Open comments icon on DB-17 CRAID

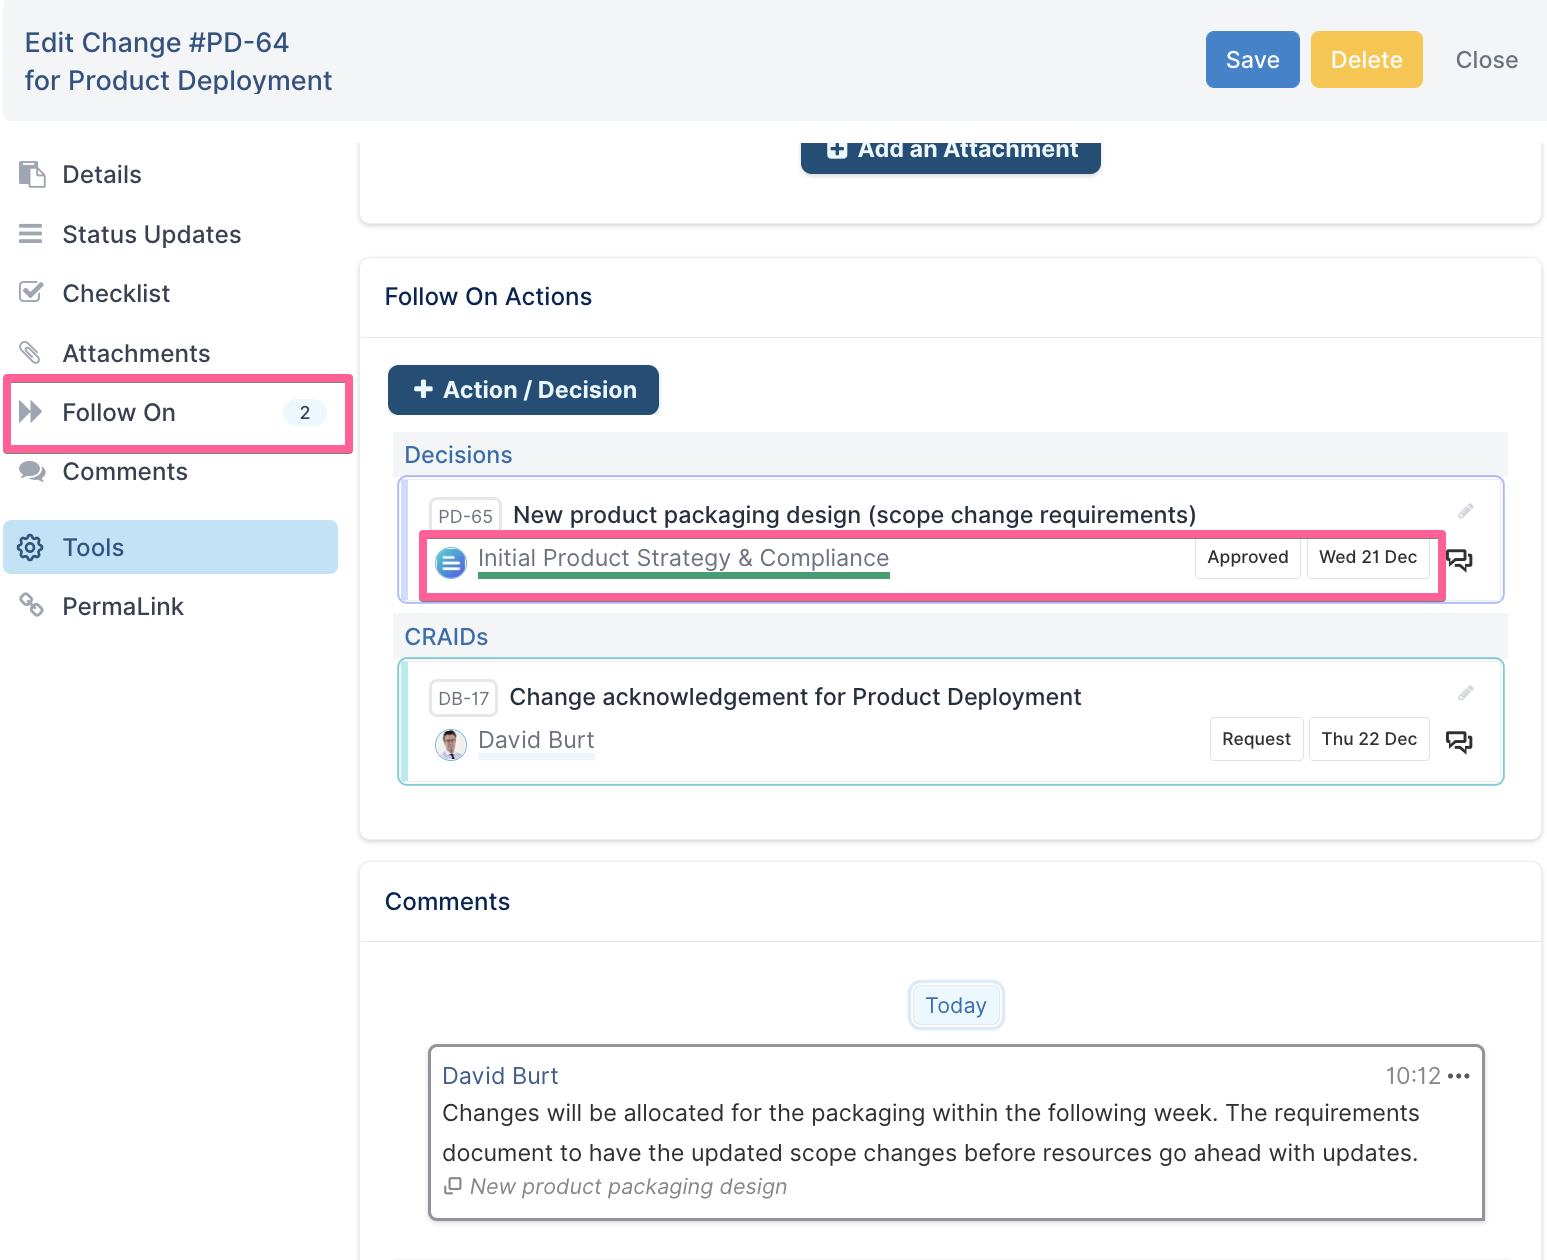point(1459,742)
